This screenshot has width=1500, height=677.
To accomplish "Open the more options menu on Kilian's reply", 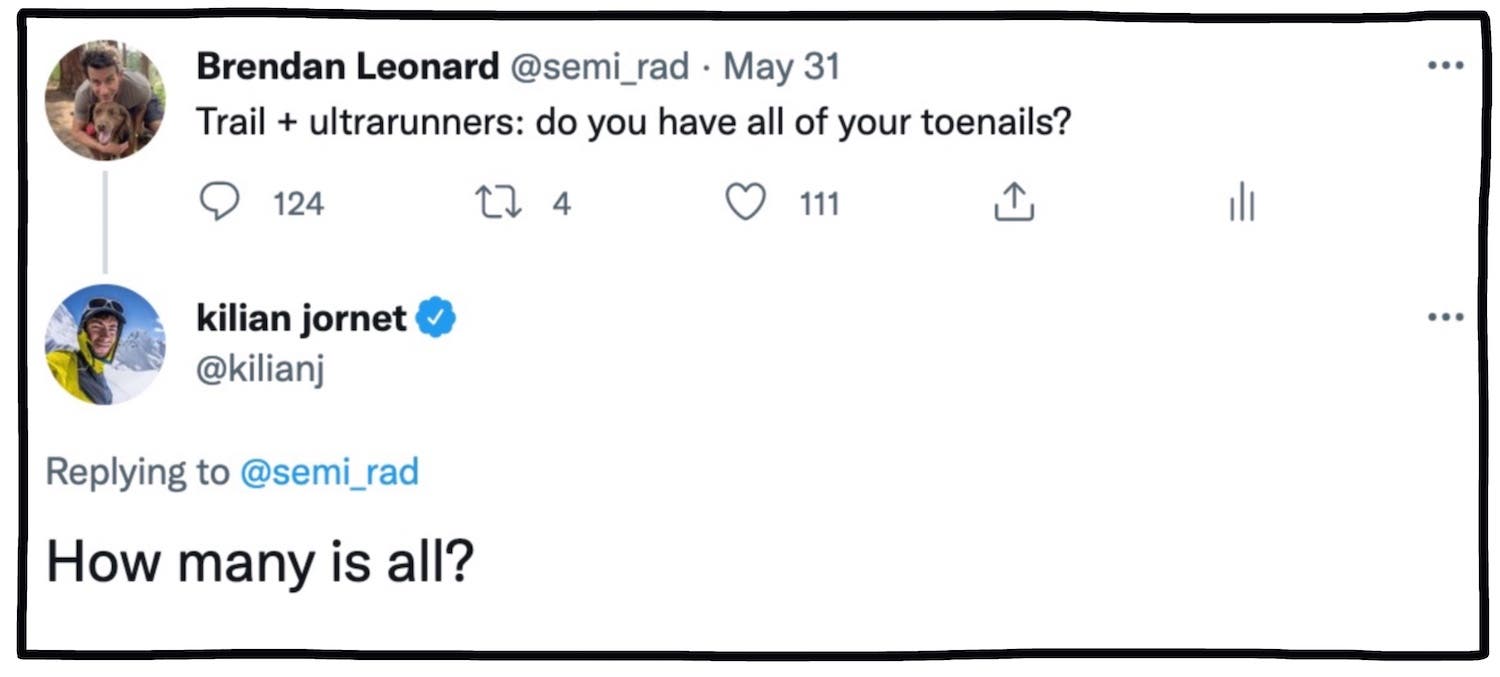I will pyautogui.click(x=1444, y=316).
